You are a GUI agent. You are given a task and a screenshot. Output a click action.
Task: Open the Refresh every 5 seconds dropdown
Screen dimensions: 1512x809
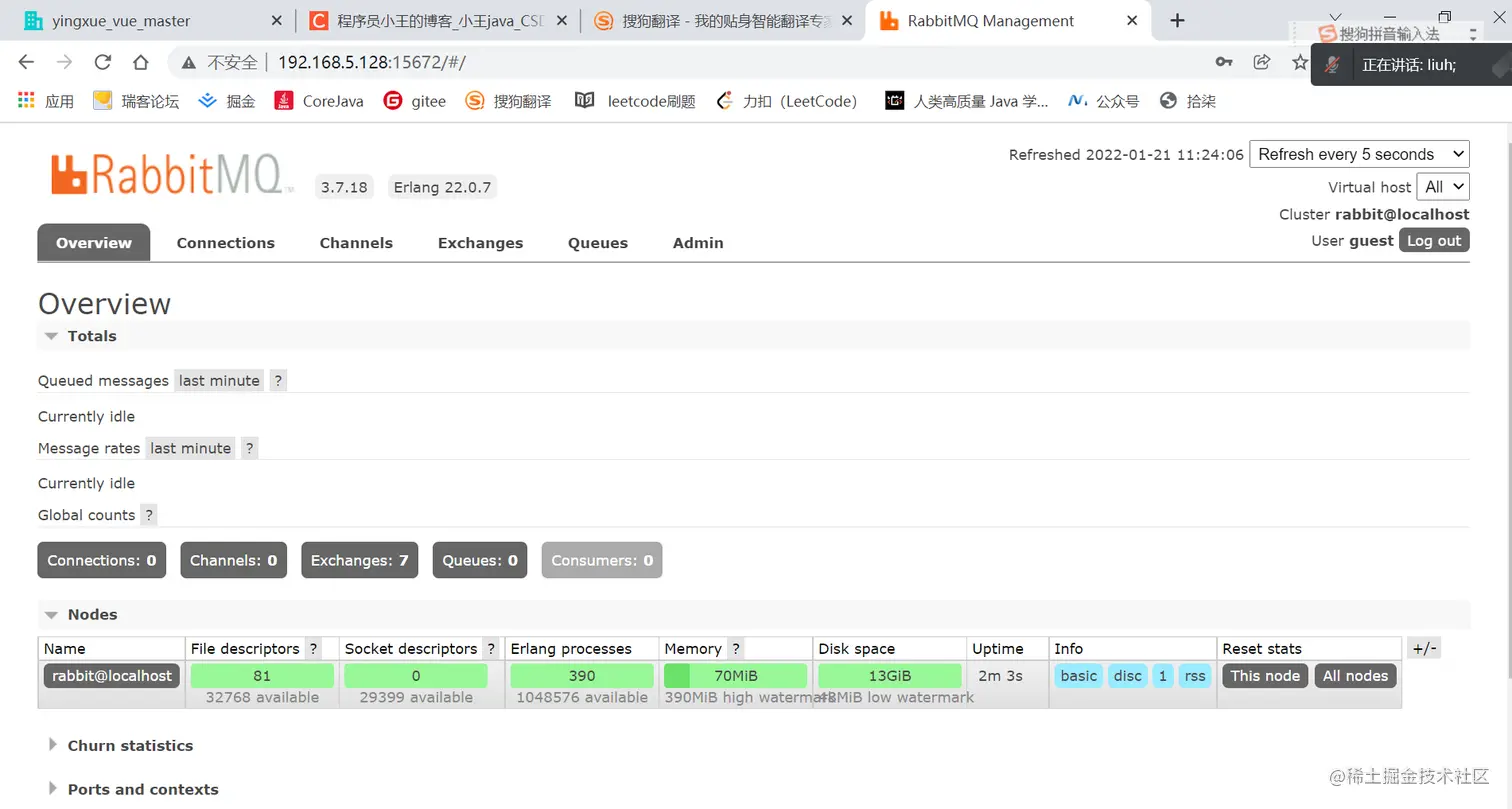tap(1359, 154)
